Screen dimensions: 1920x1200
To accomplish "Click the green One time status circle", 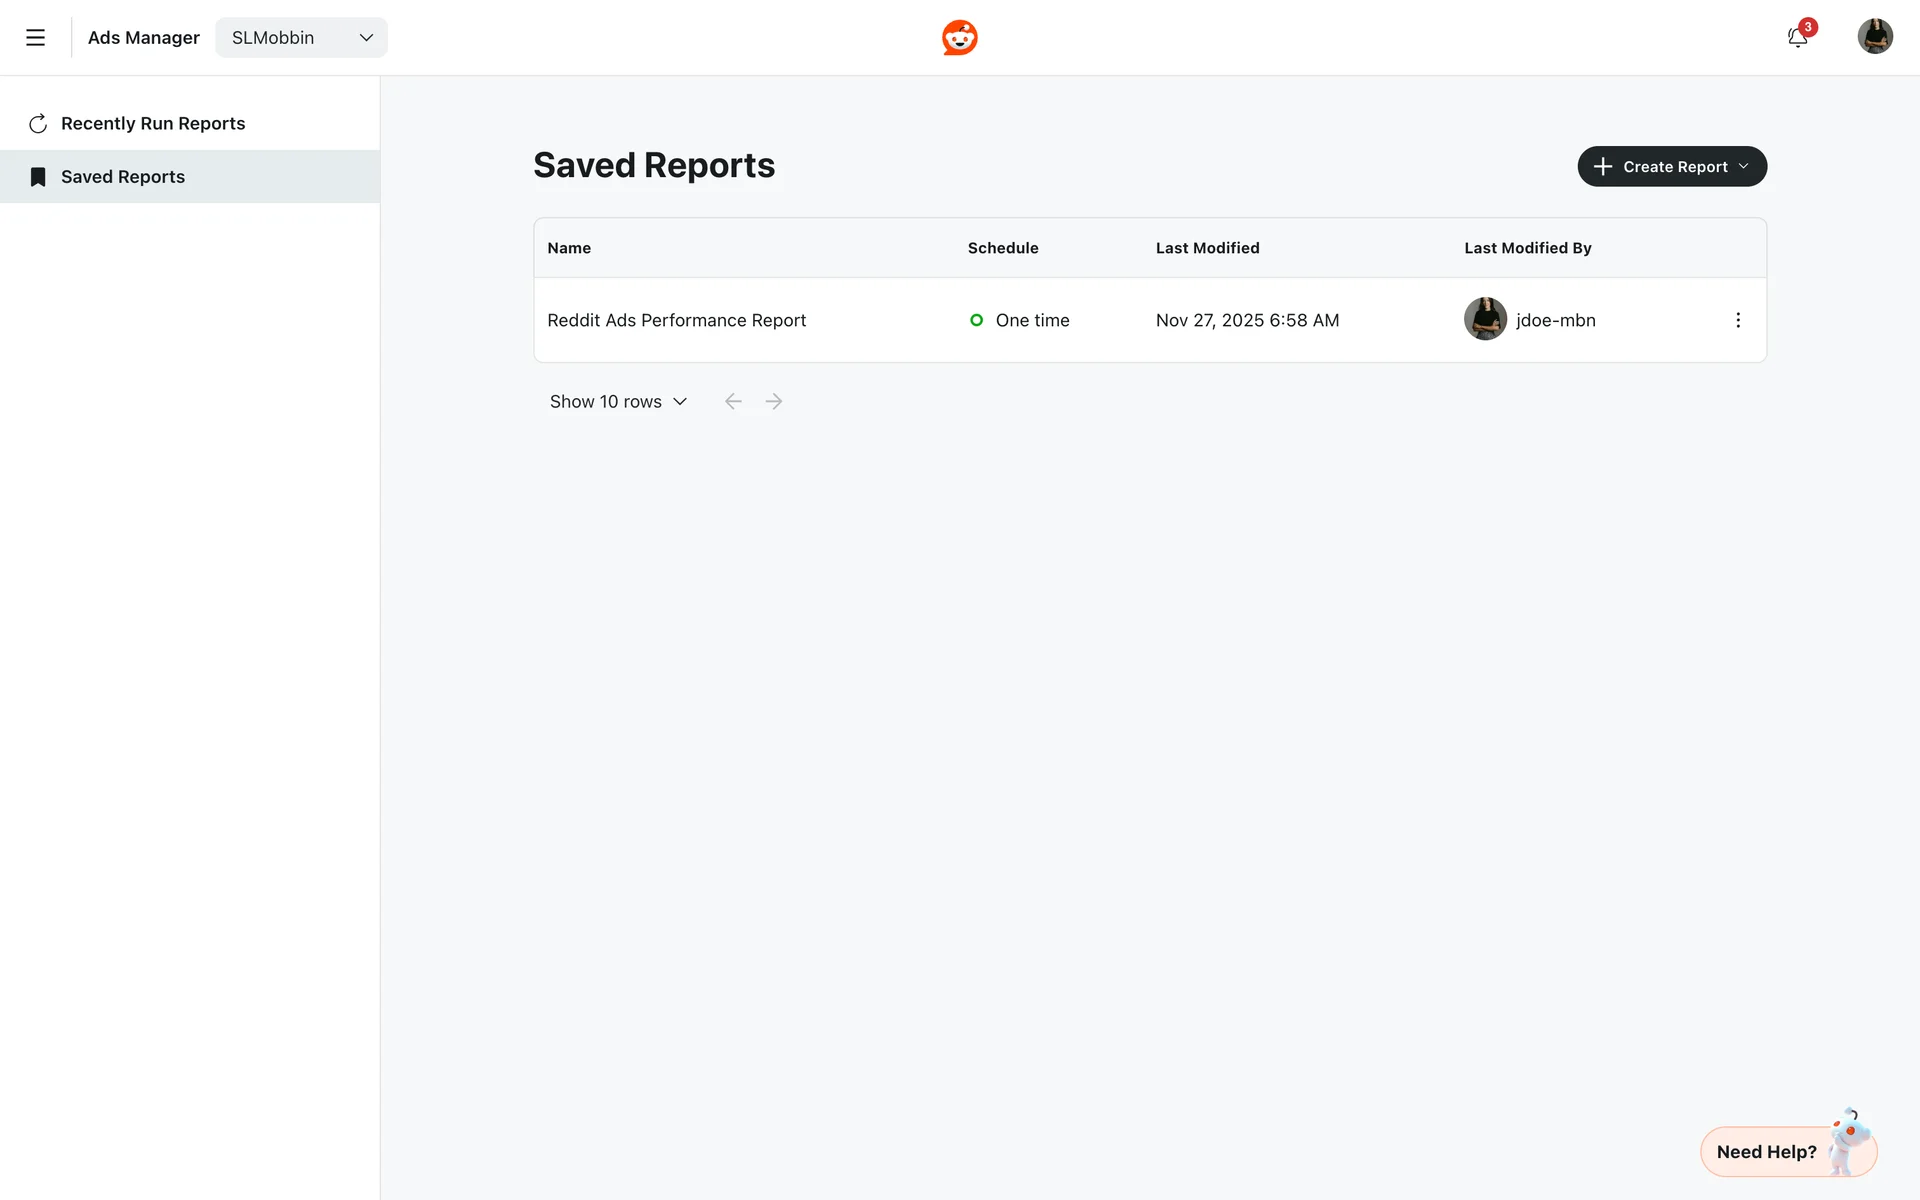I will (976, 320).
